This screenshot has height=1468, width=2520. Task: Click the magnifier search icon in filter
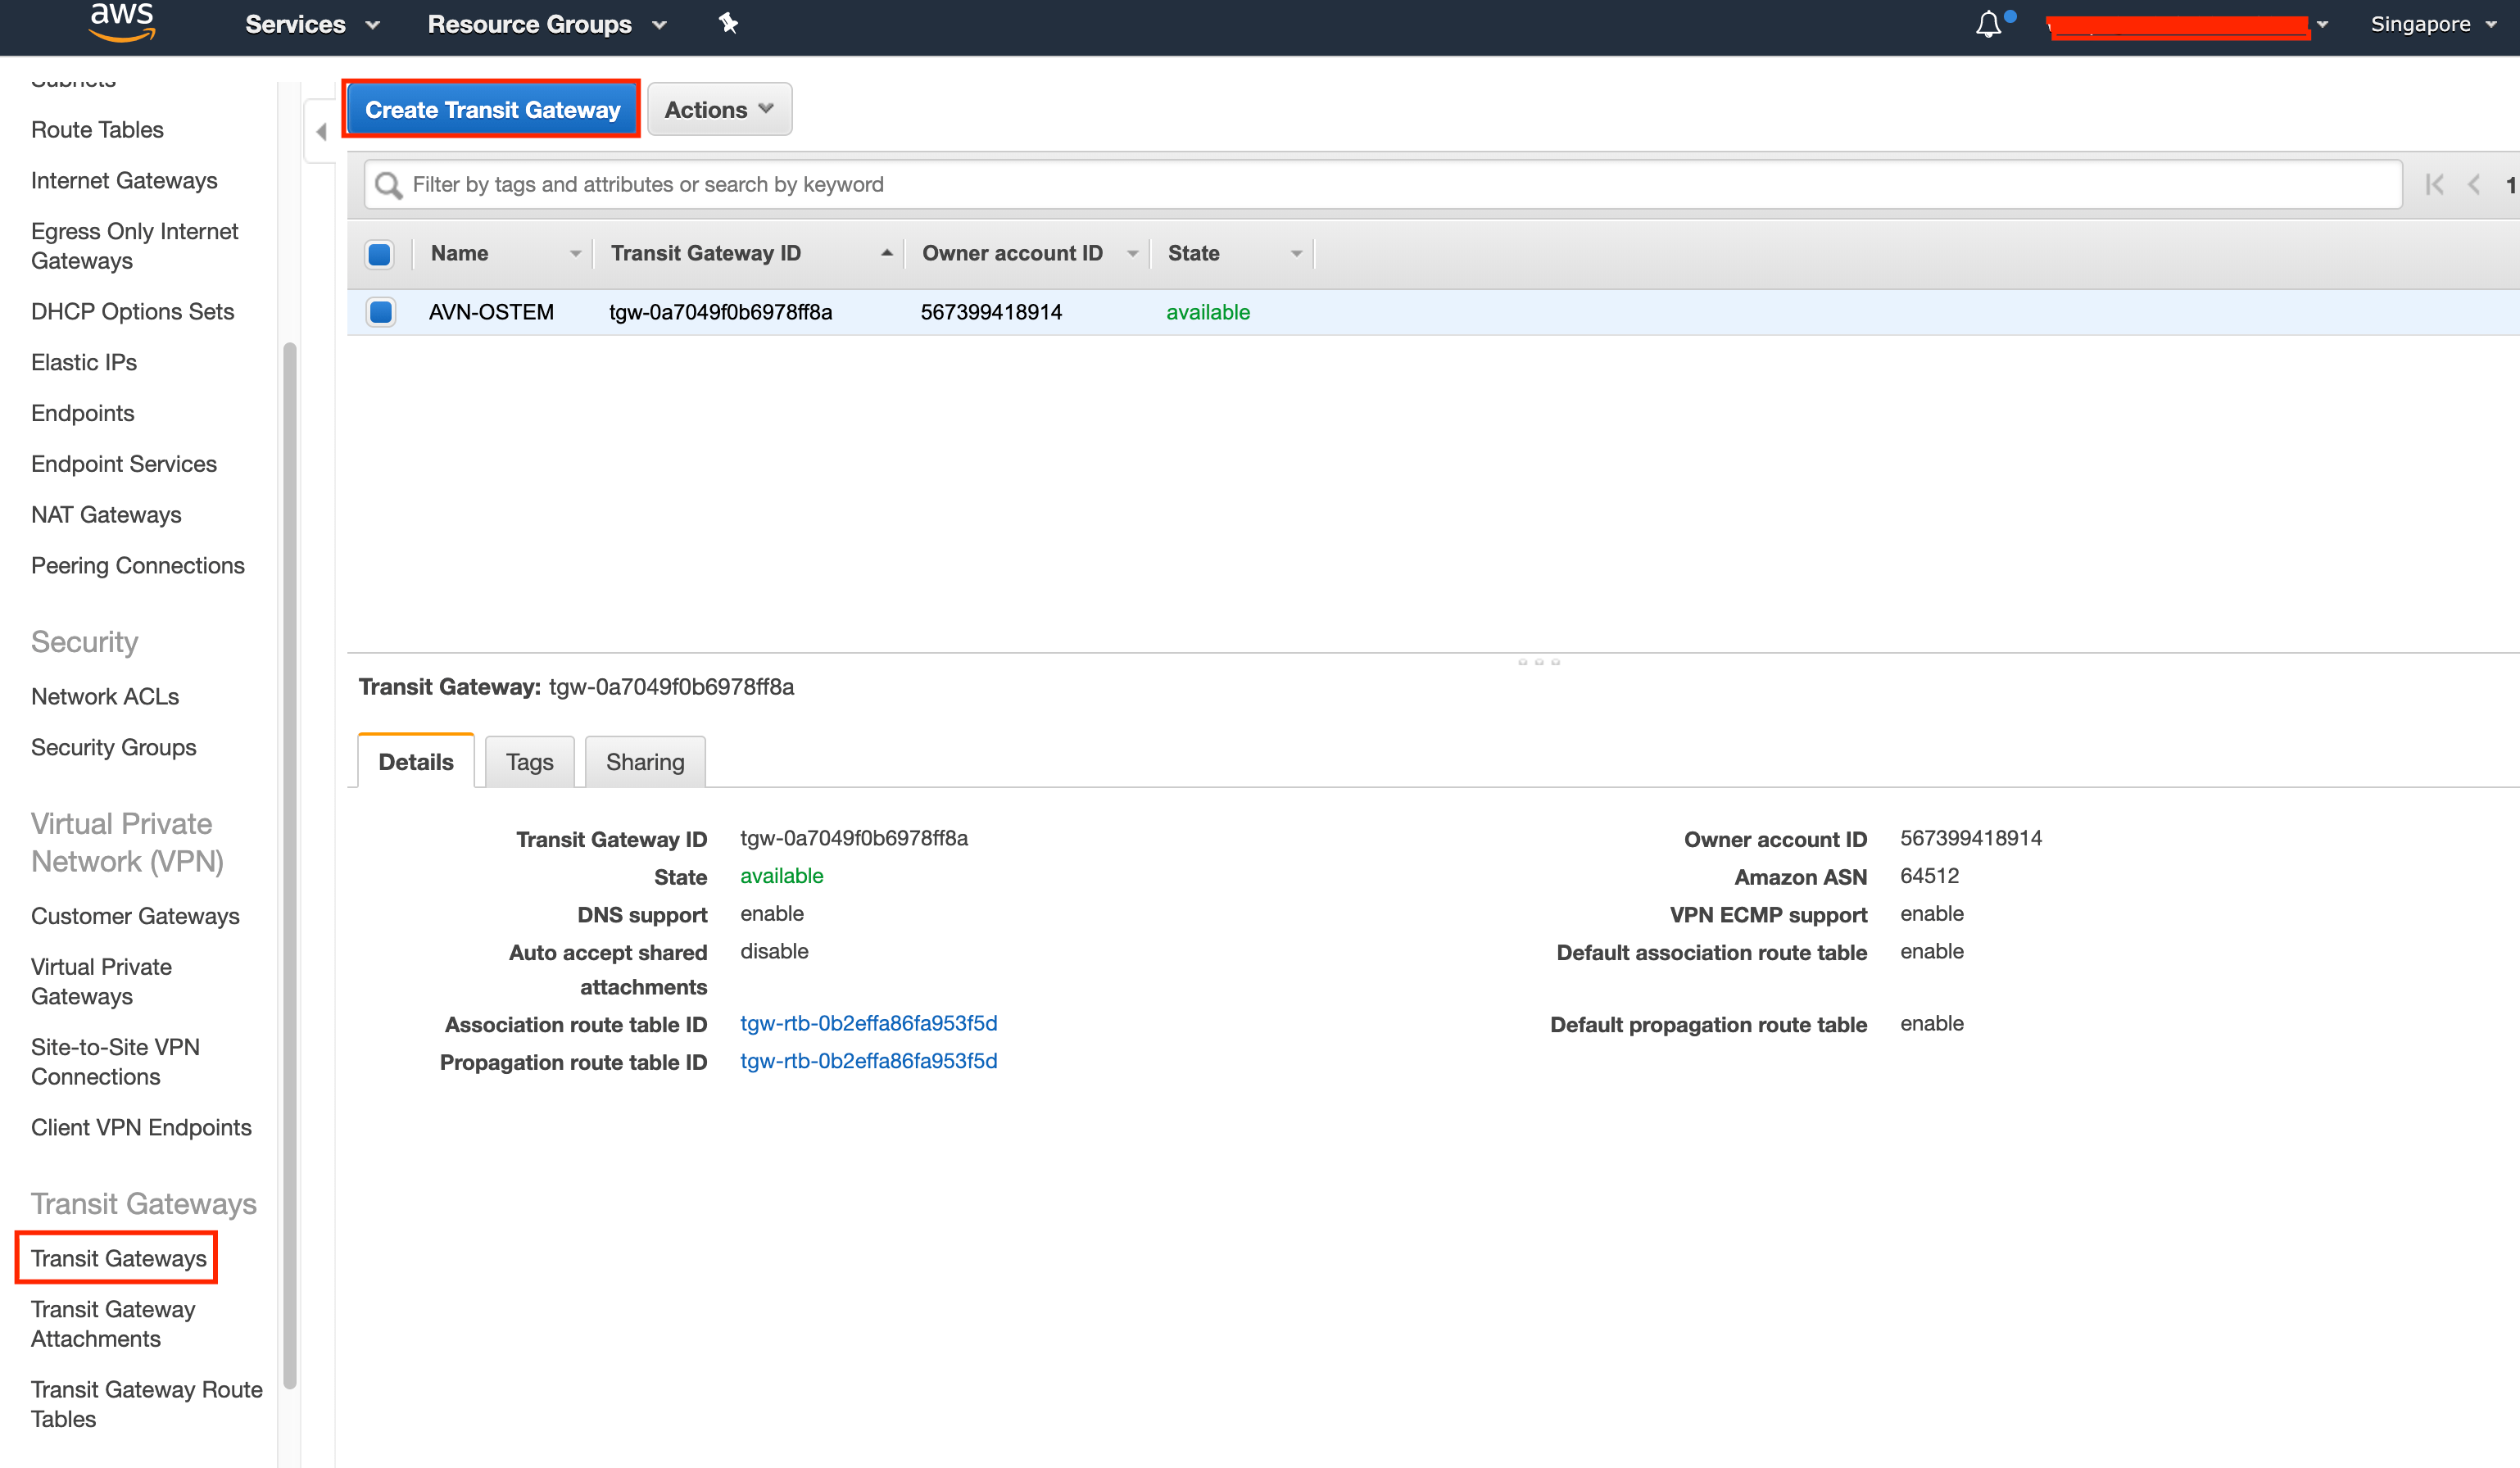(388, 185)
